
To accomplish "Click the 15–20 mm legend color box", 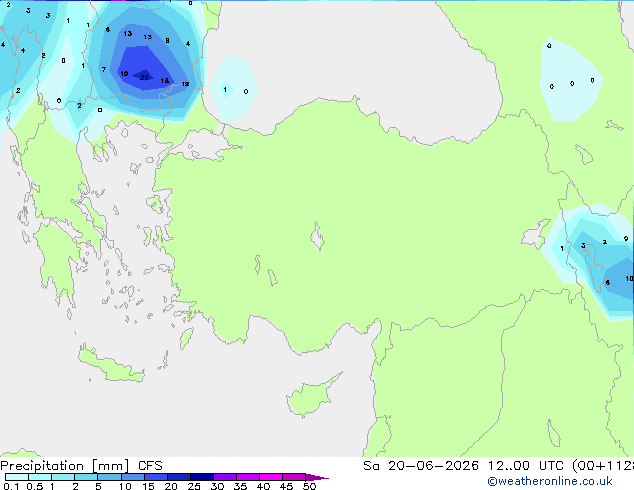I will (156, 477).
